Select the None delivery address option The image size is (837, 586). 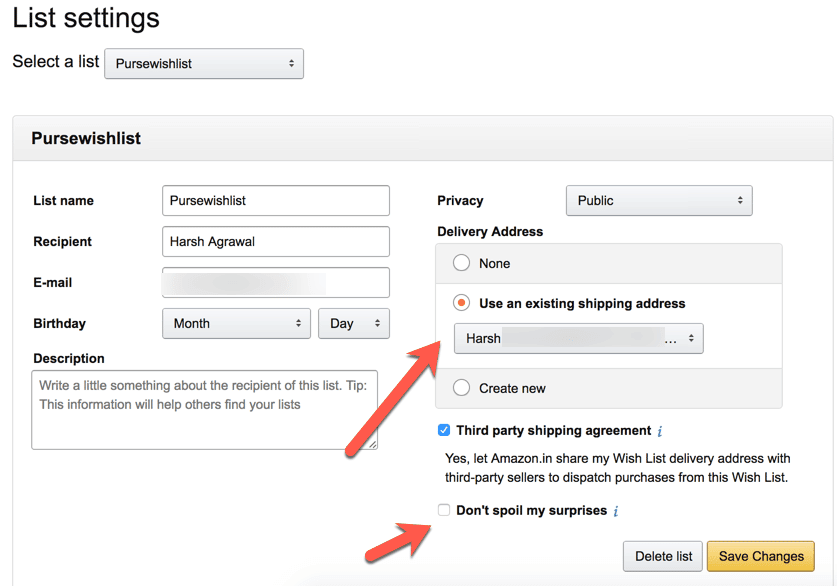[461, 263]
